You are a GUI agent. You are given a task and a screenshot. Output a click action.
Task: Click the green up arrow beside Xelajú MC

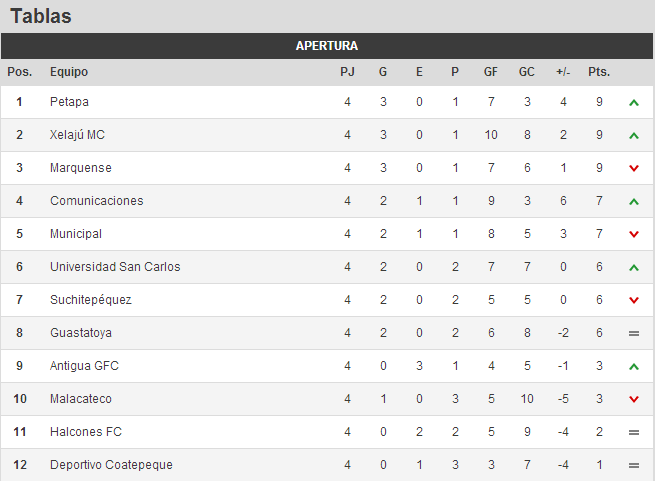pyautogui.click(x=634, y=135)
